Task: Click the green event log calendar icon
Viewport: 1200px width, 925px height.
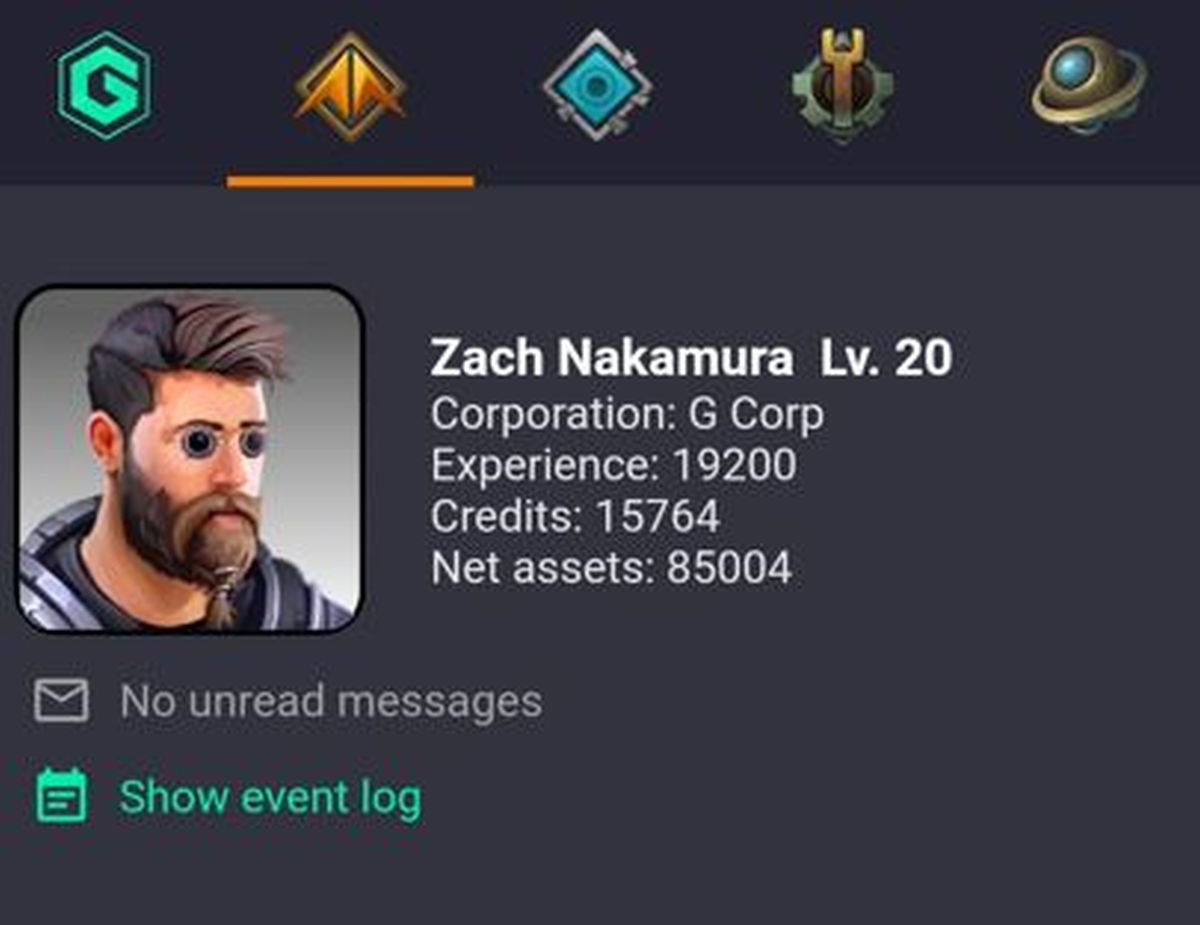Action: coord(61,796)
